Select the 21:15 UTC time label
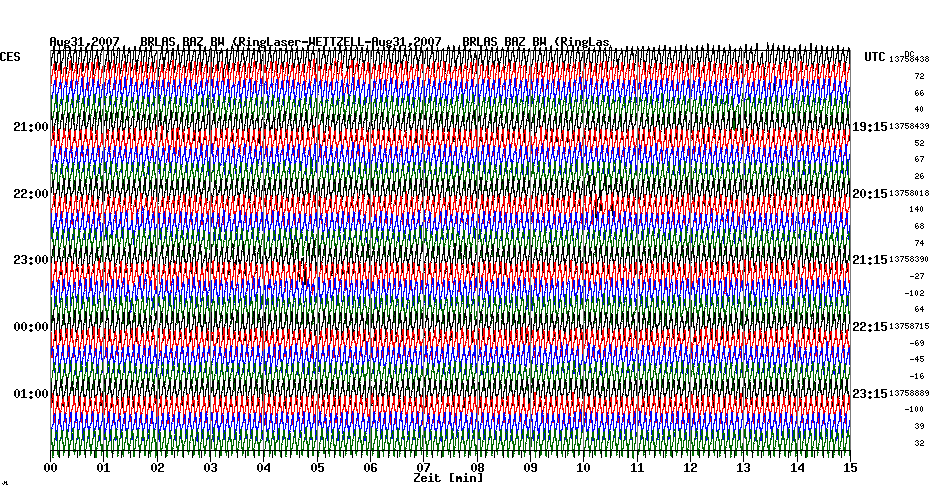This screenshot has height=494, width=930. click(x=870, y=260)
